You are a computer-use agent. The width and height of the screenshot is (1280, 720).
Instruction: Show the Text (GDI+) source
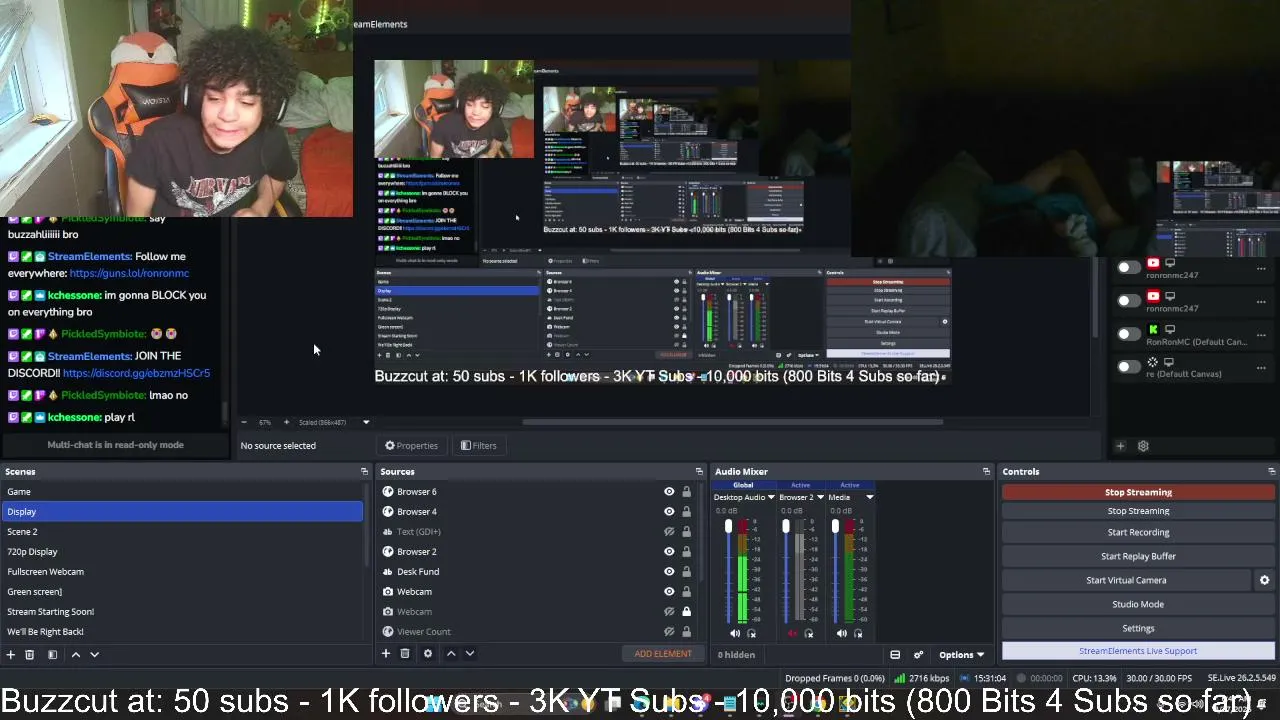(669, 531)
